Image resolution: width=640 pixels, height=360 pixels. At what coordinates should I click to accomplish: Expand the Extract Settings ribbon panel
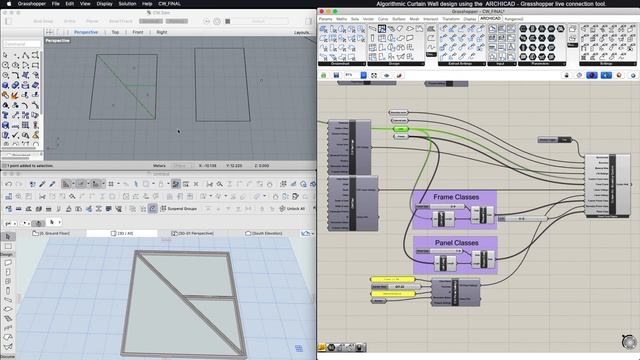[x=461, y=64]
